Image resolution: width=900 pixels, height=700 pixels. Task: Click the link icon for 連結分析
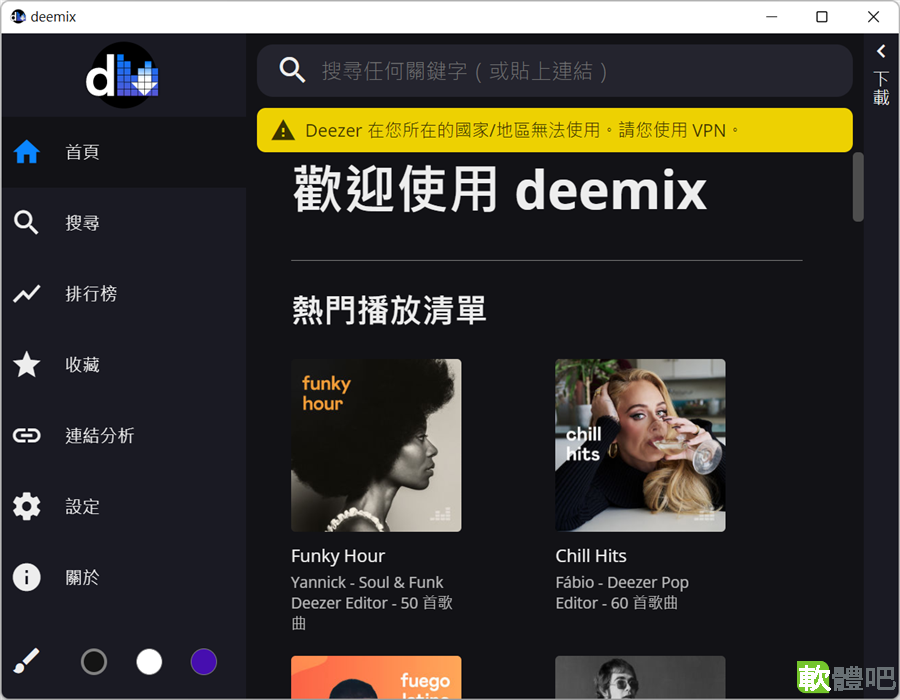pos(26,435)
